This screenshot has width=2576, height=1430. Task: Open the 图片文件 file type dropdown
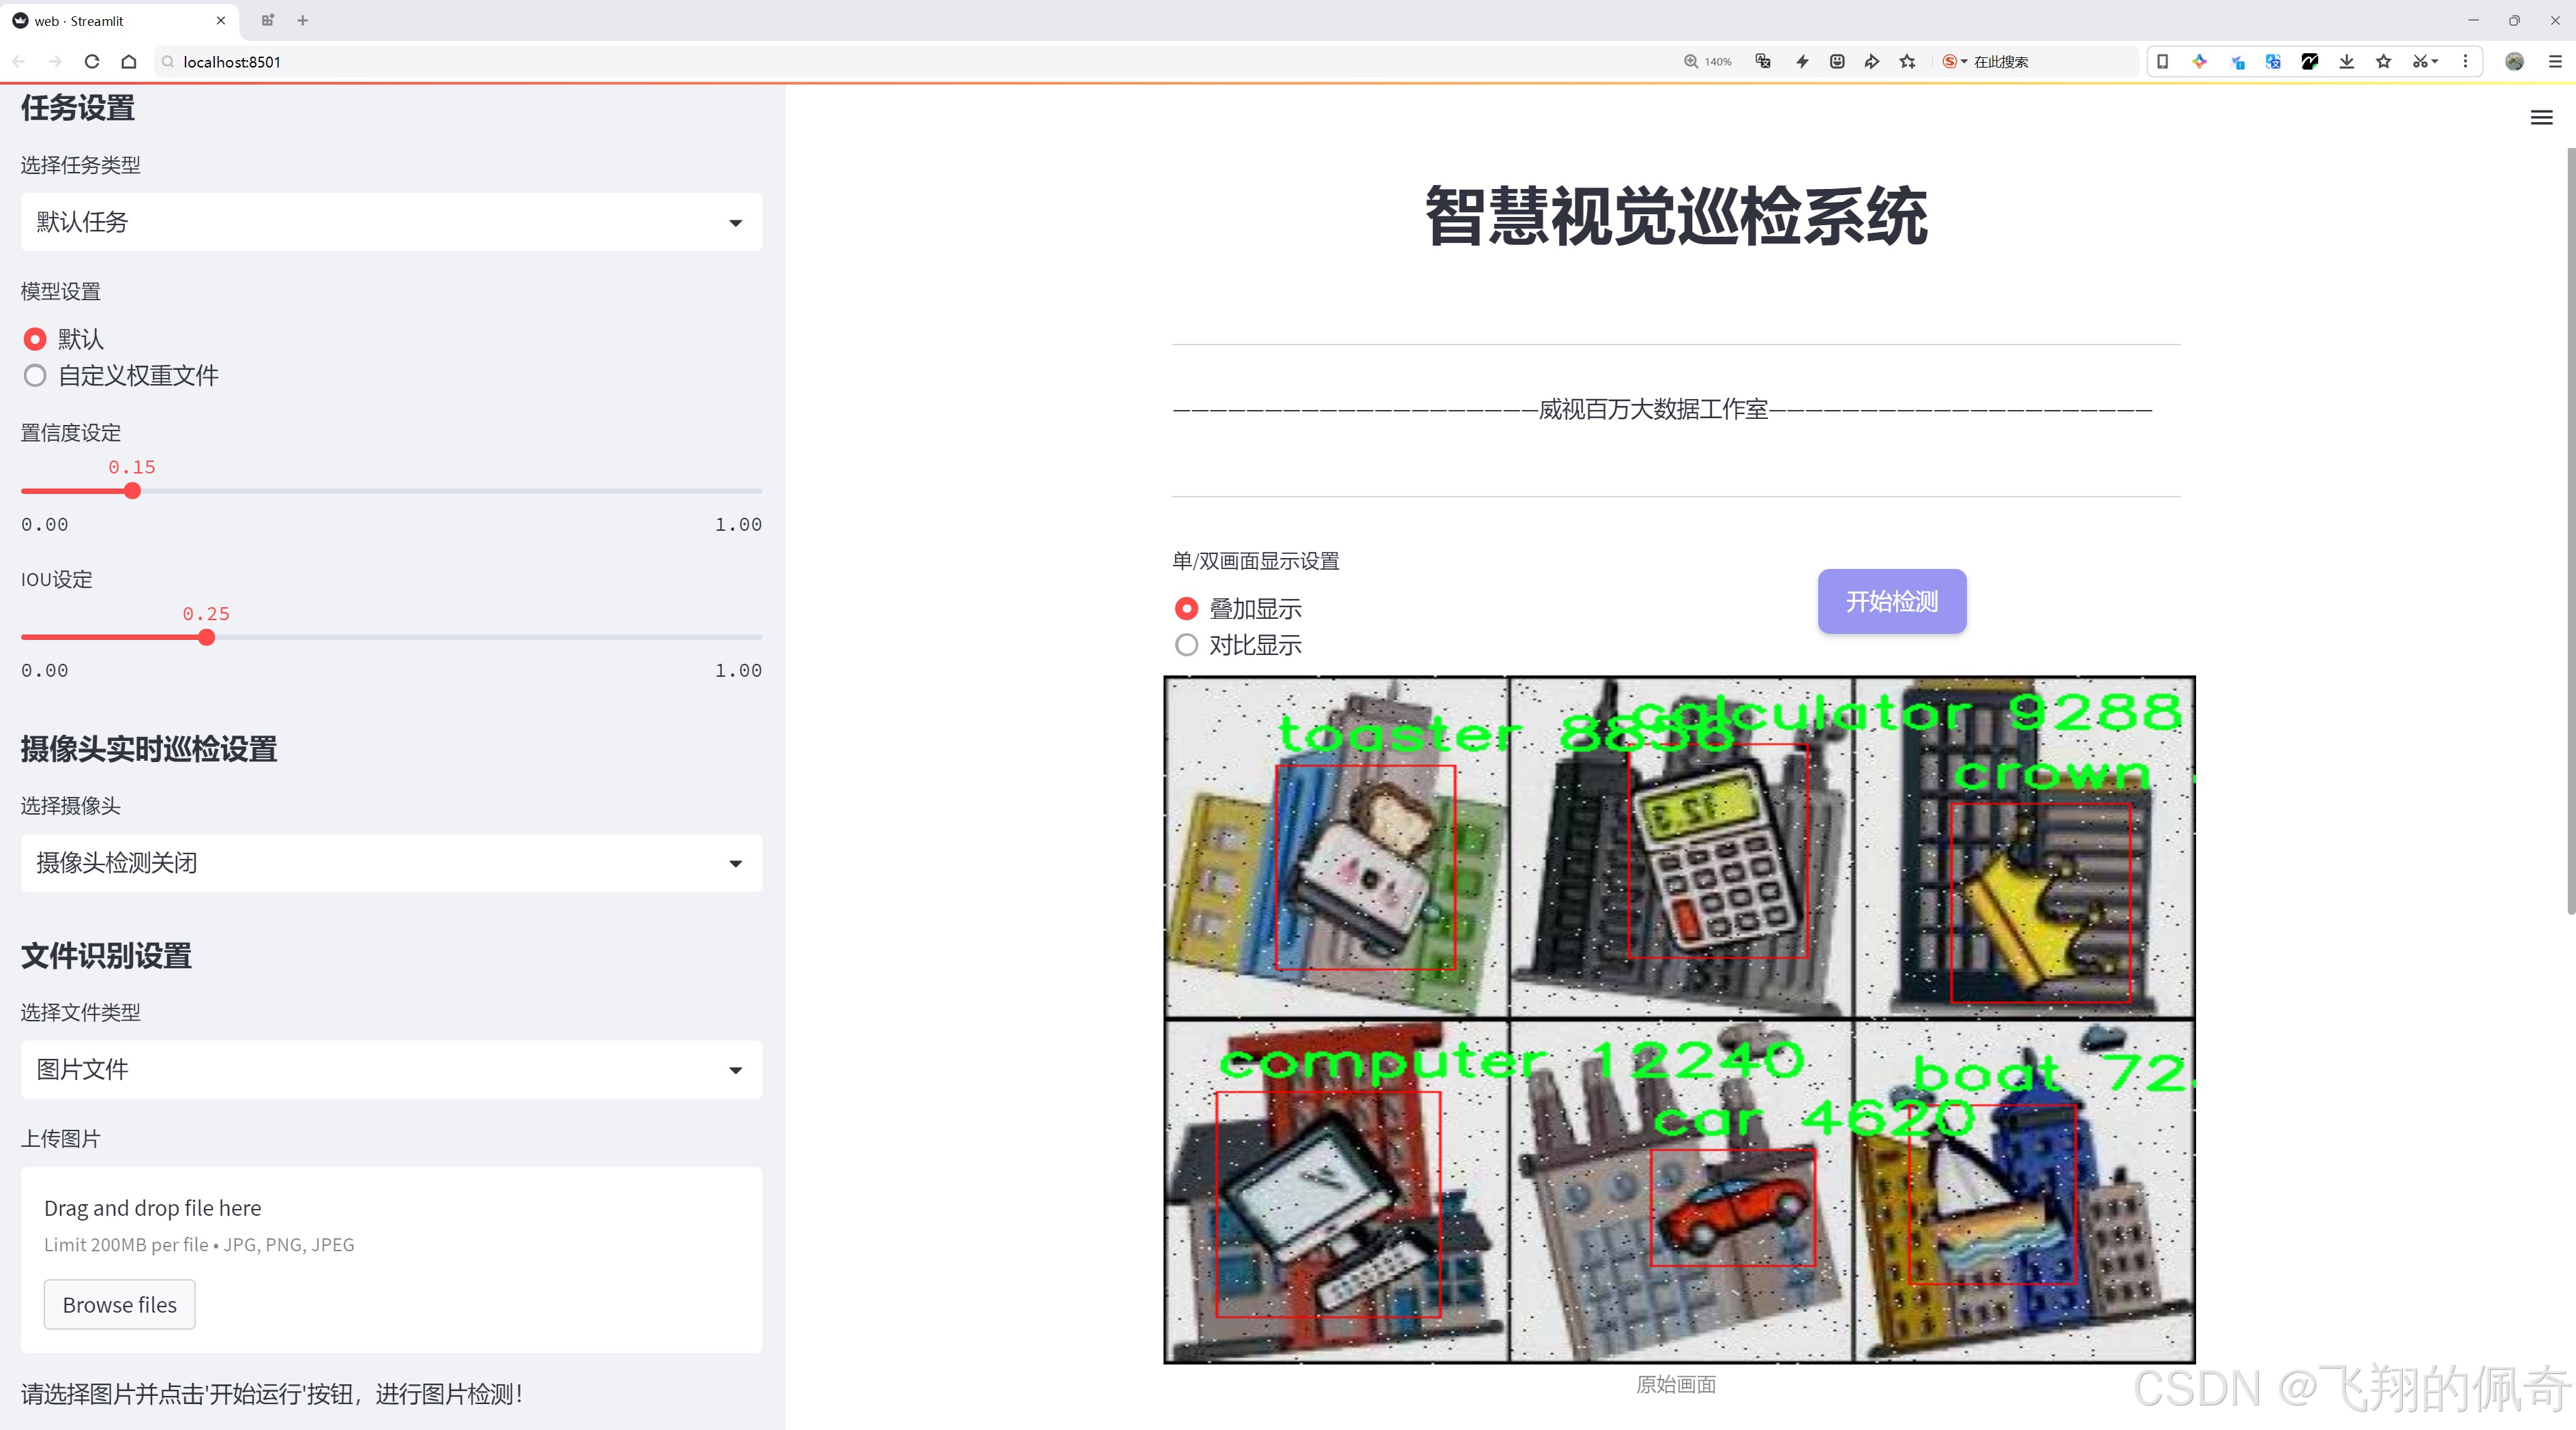point(390,1069)
